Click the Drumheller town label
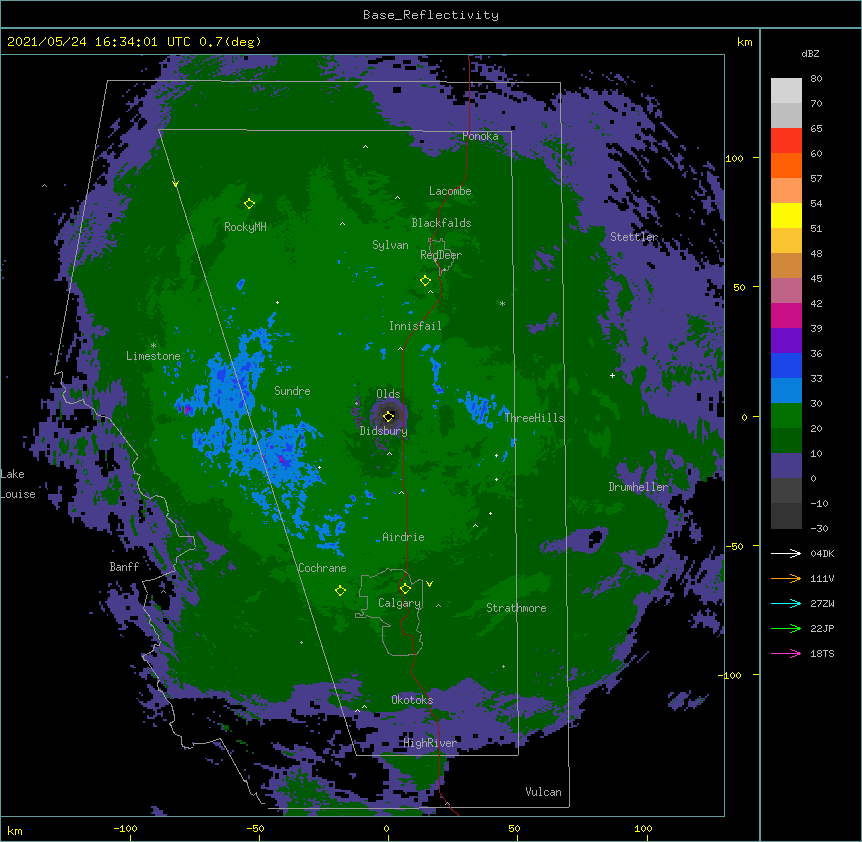Viewport: 862px width, 842px height. (x=638, y=487)
